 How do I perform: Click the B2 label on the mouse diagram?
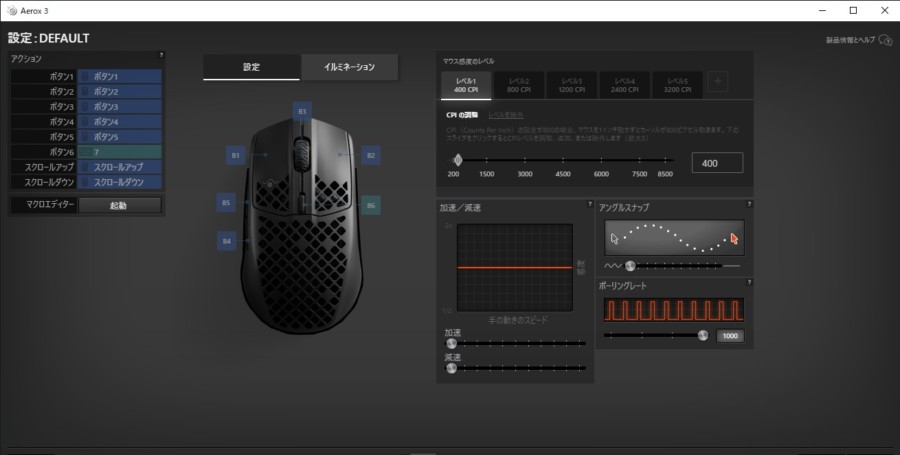pos(370,155)
